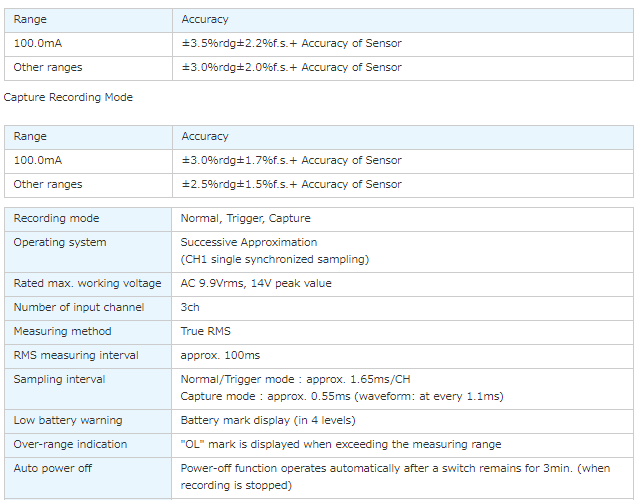Click the "Sampling interval" row label

click(59, 379)
